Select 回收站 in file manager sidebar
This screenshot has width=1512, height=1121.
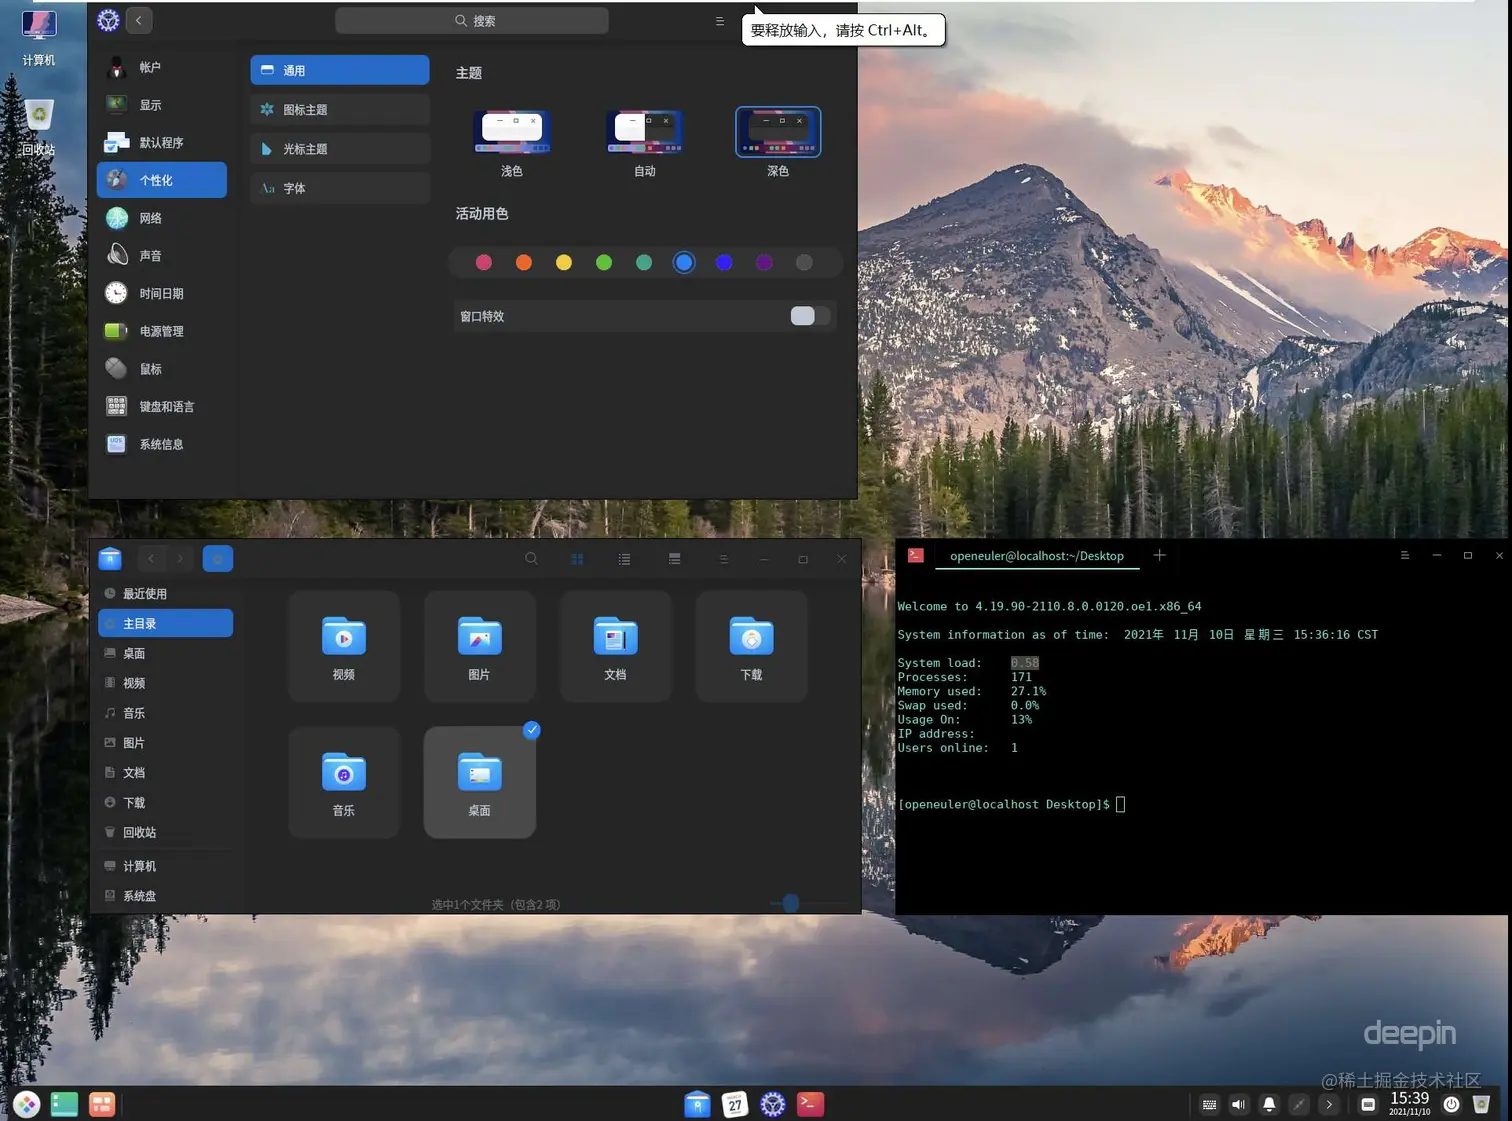click(x=166, y=832)
